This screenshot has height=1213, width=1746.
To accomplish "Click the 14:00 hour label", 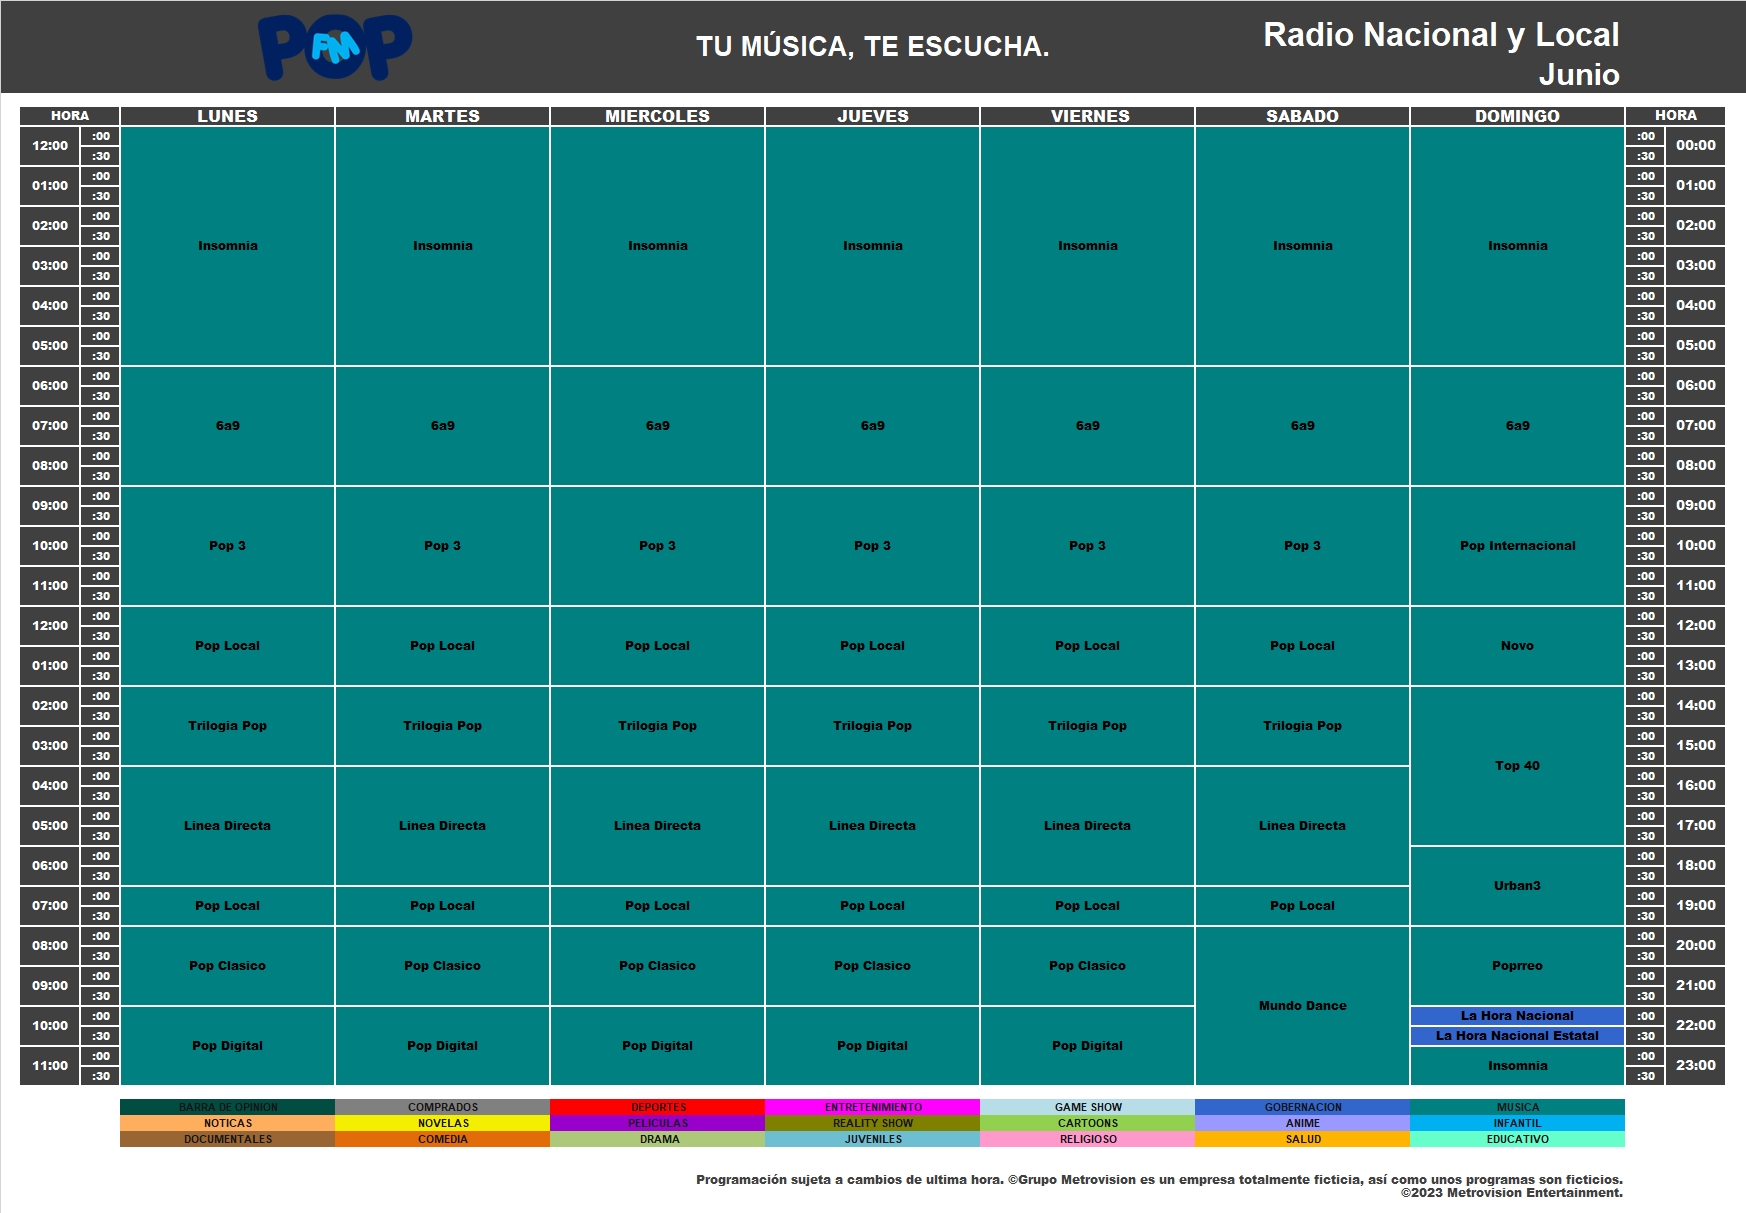I will click(x=1695, y=706).
